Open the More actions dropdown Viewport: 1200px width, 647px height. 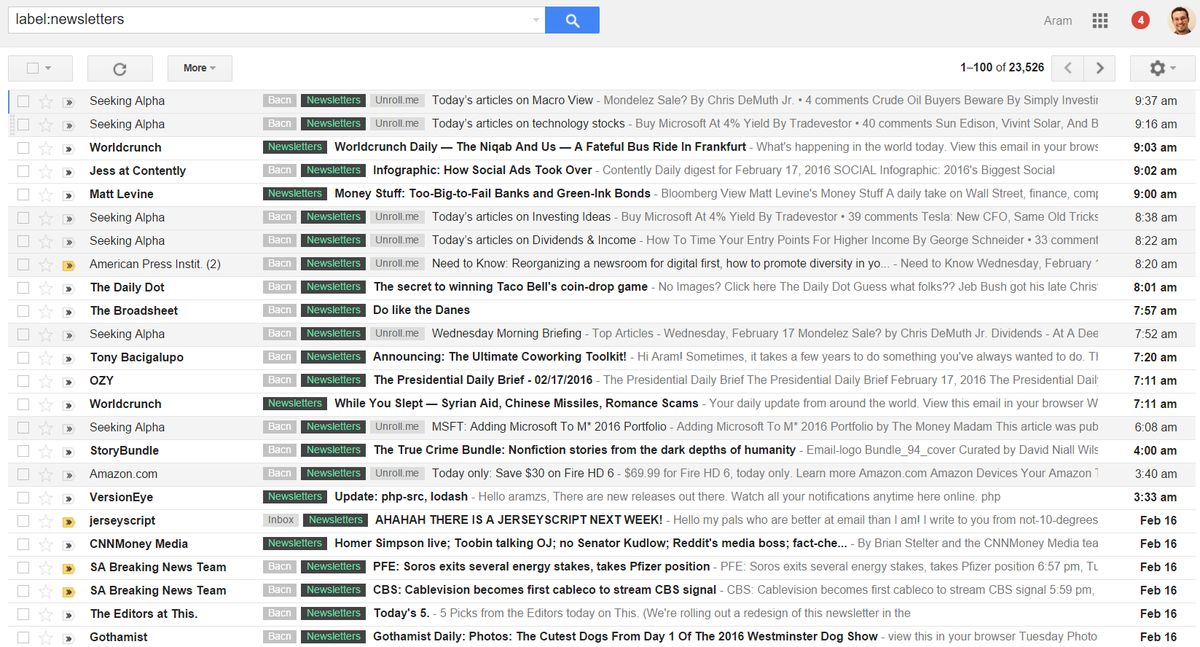click(x=199, y=68)
